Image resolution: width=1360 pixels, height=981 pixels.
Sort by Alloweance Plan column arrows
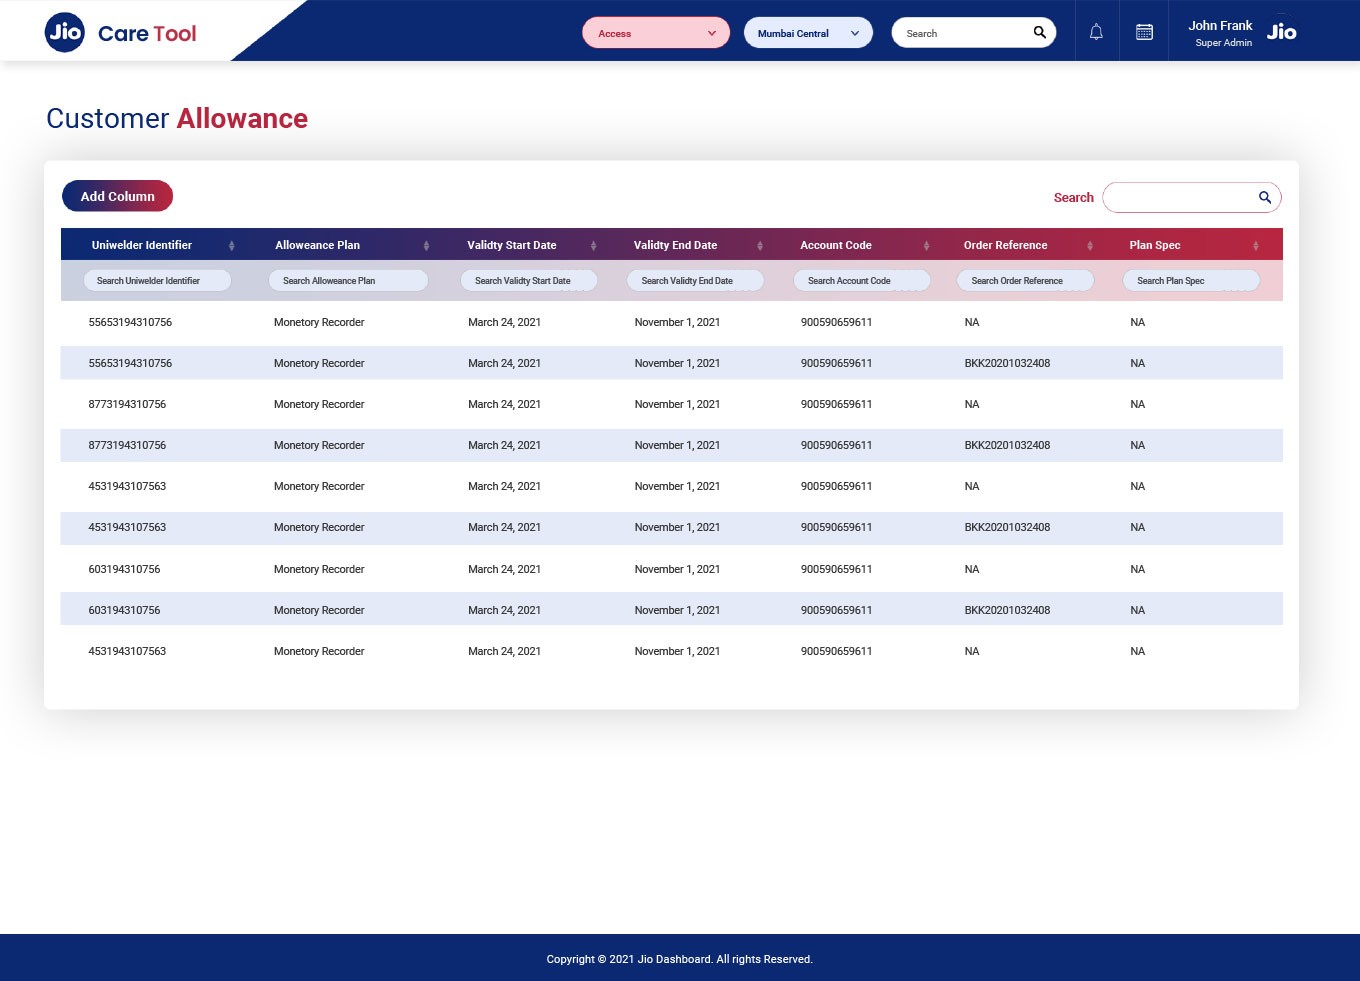(x=426, y=245)
